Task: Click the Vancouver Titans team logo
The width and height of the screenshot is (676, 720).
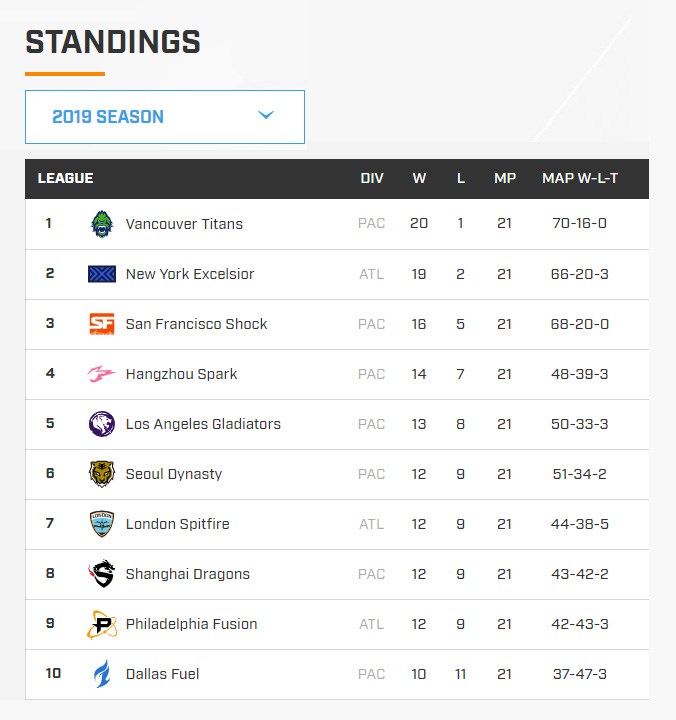Action: tap(101, 224)
